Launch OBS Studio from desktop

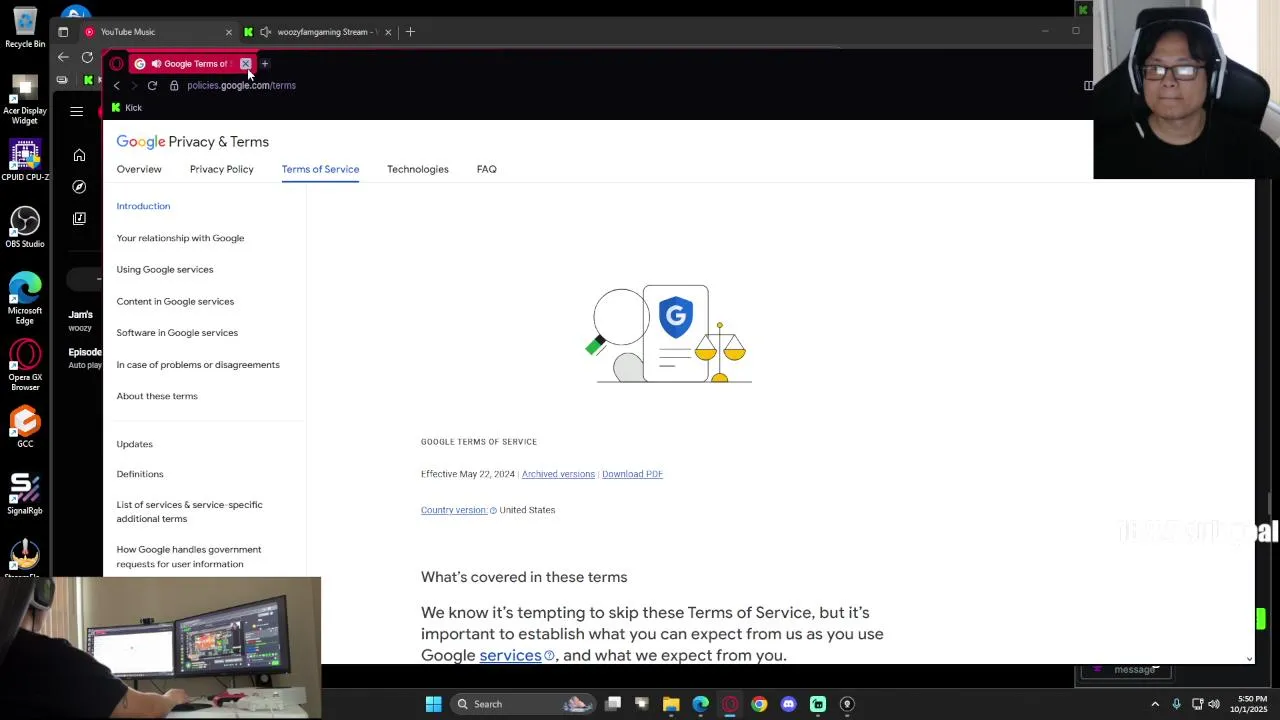click(25, 227)
